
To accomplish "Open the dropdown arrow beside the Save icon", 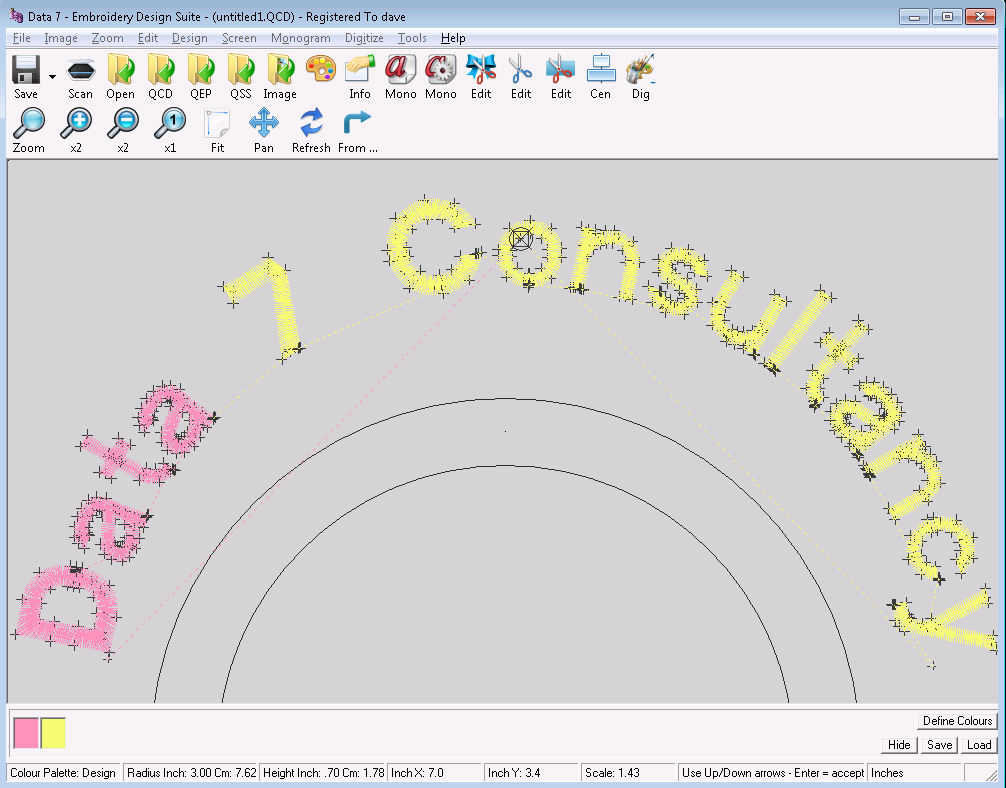I will coord(52,77).
